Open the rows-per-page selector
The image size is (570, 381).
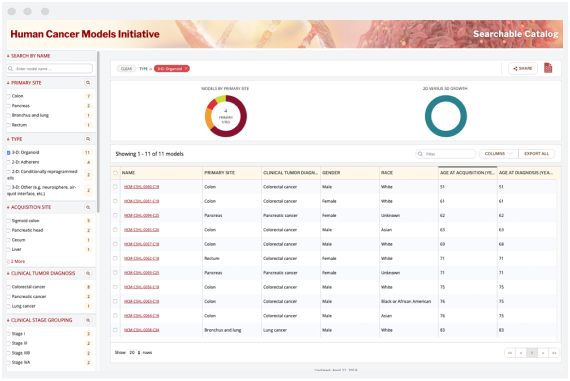135,353
